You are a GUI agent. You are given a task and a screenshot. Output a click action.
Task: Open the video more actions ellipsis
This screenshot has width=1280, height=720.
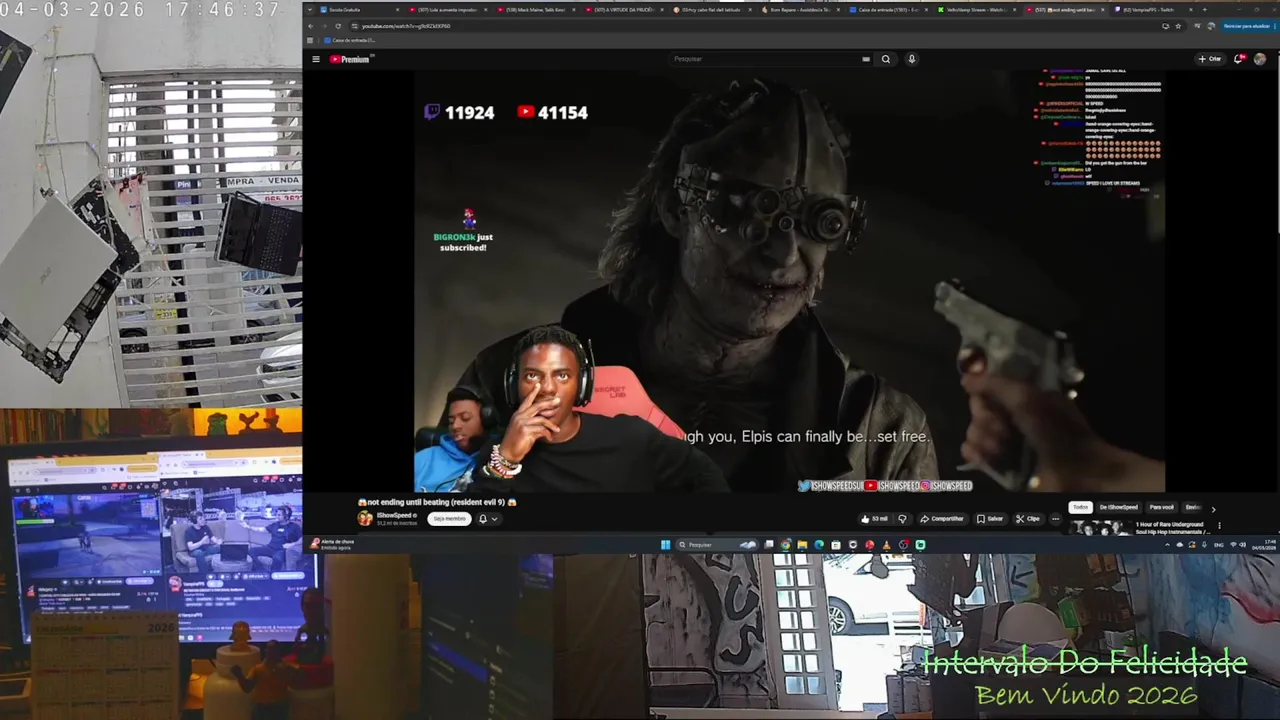[1055, 519]
